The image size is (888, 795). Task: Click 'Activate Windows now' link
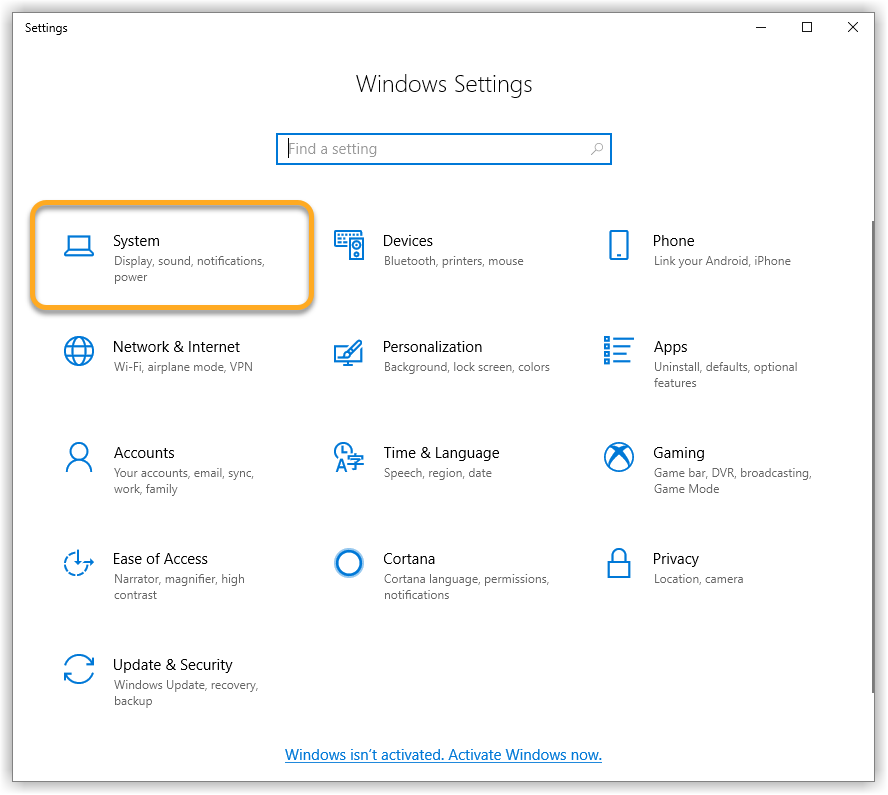pos(443,755)
